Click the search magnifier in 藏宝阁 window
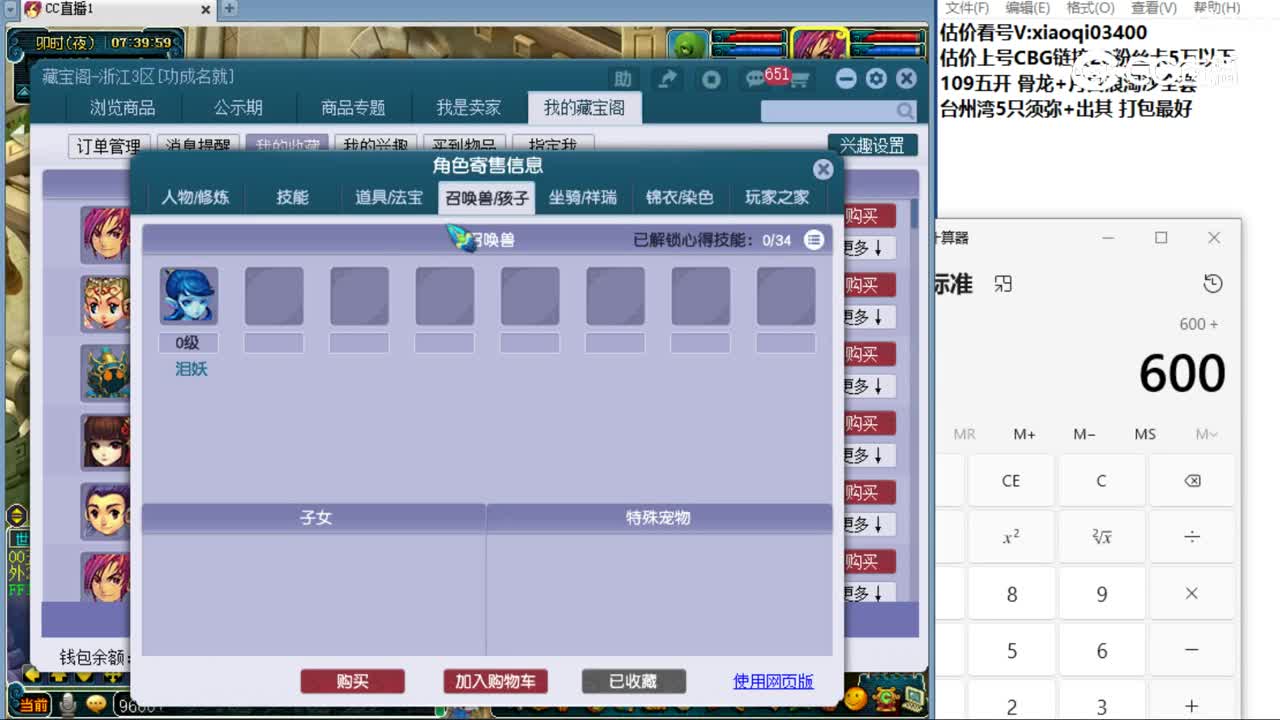1280x720 pixels. pos(901,110)
